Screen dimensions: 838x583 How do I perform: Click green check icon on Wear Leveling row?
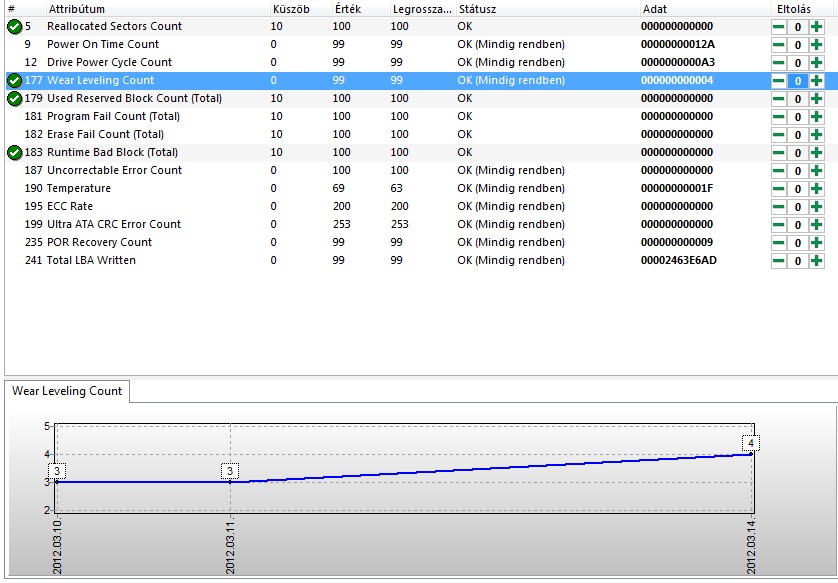pos(14,81)
